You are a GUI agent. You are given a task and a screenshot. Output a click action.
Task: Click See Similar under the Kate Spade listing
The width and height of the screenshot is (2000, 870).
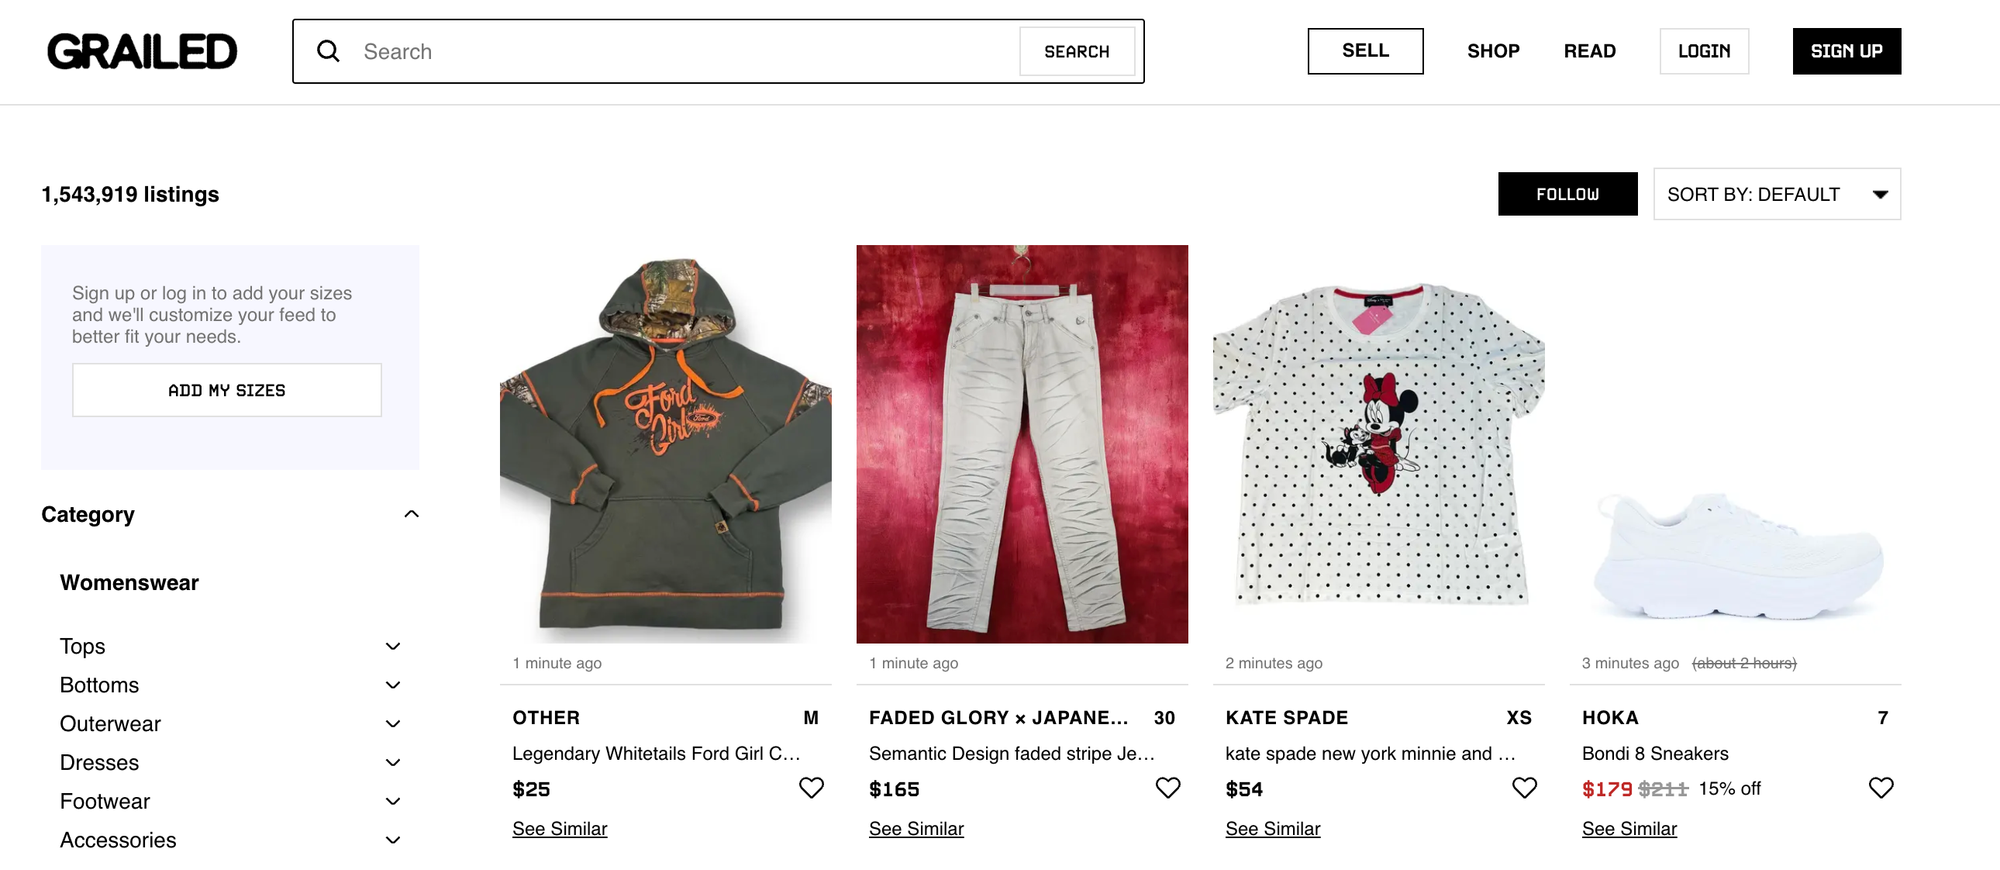coord(1273,828)
